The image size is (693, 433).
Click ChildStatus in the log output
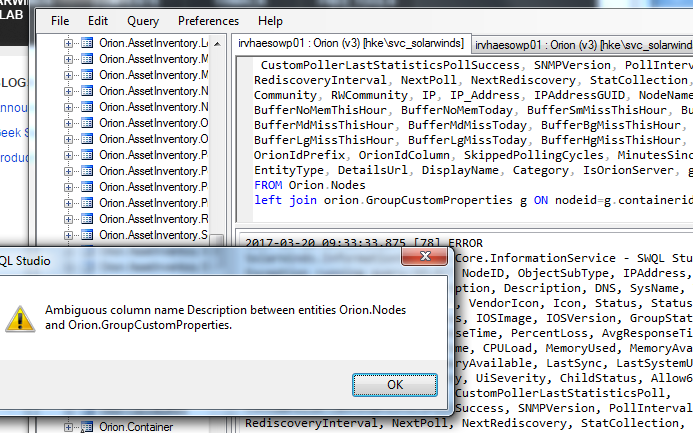point(598,378)
